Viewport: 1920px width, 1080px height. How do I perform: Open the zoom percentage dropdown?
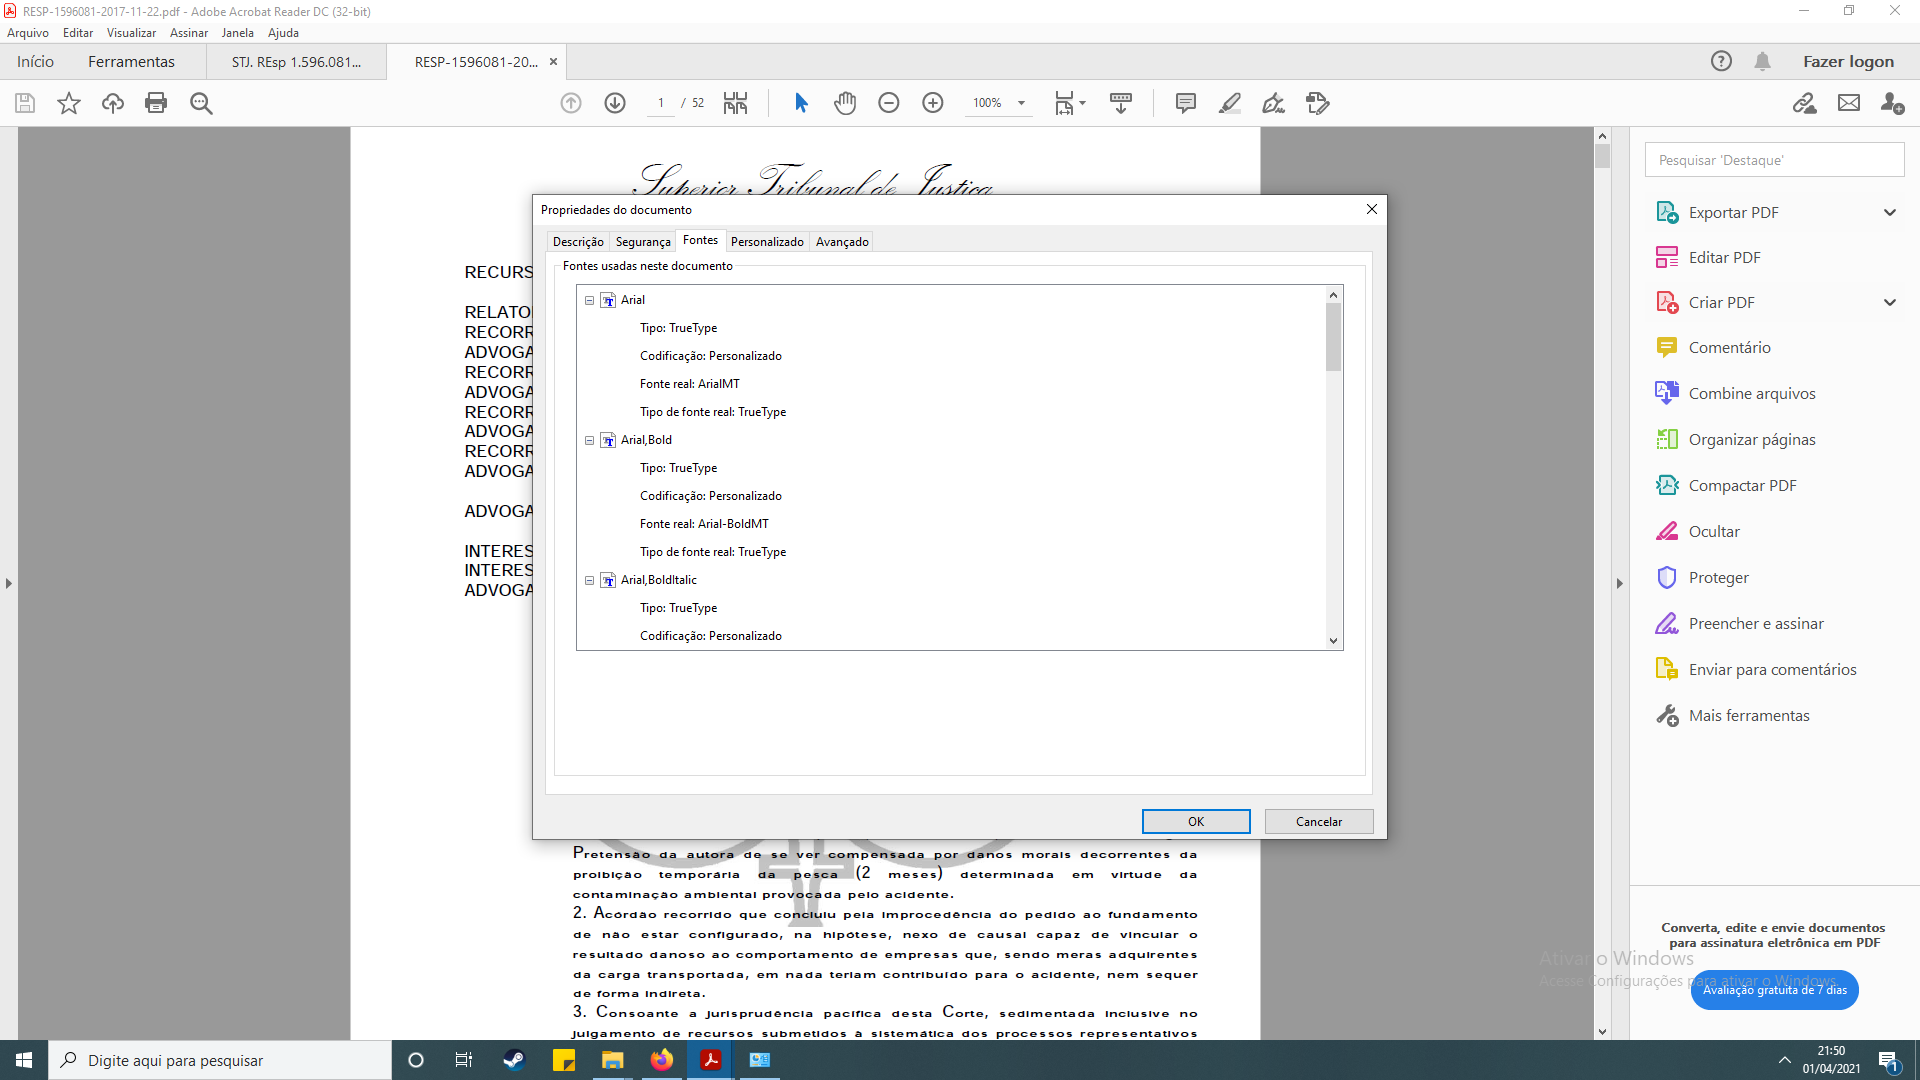(x=1020, y=103)
